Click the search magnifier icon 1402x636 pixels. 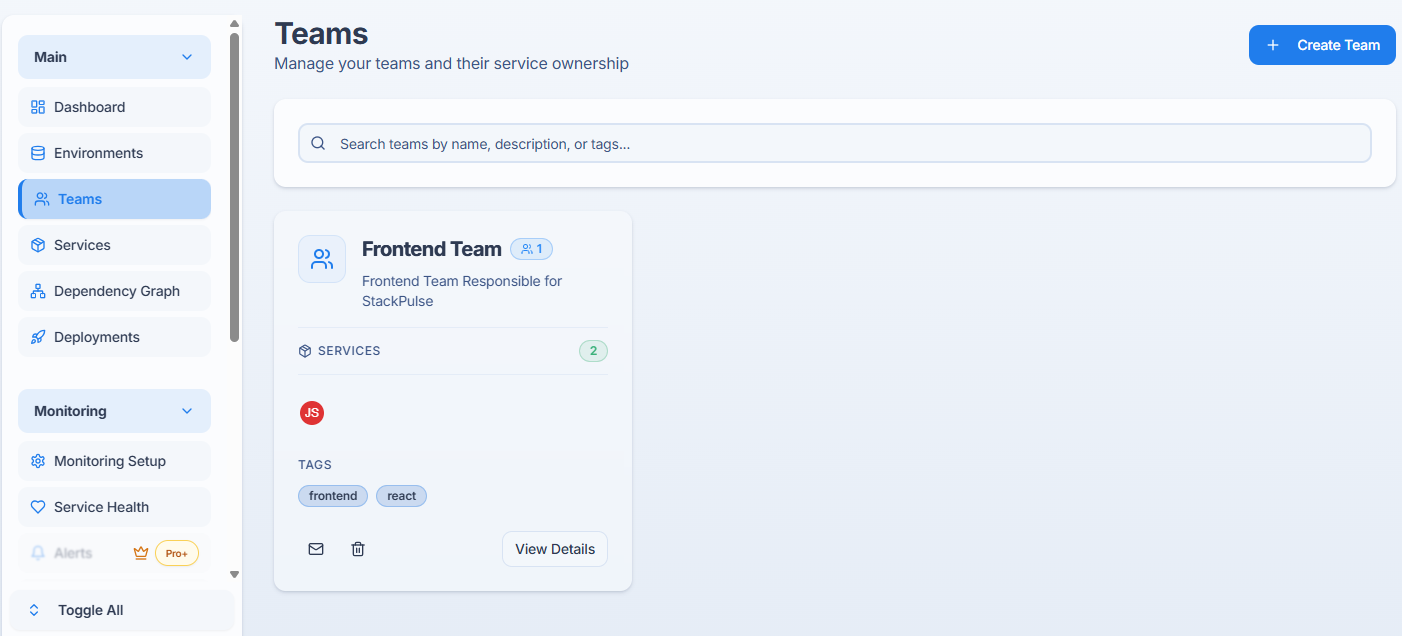tap(319, 144)
